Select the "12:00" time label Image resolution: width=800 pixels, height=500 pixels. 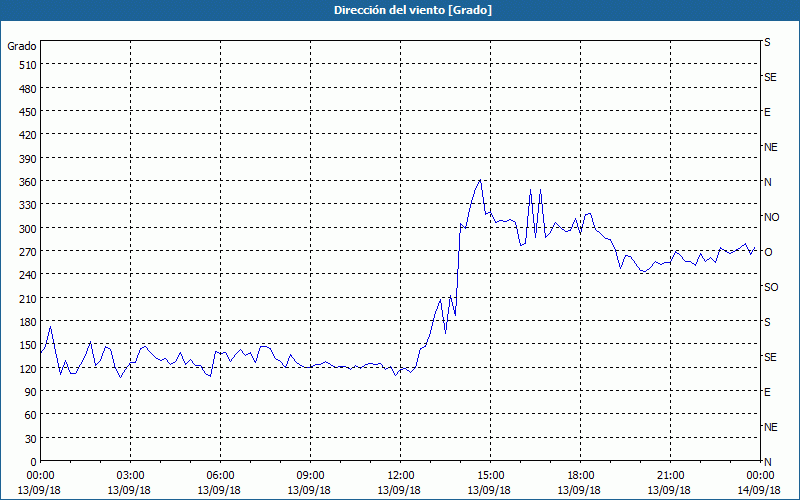pos(401,476)
